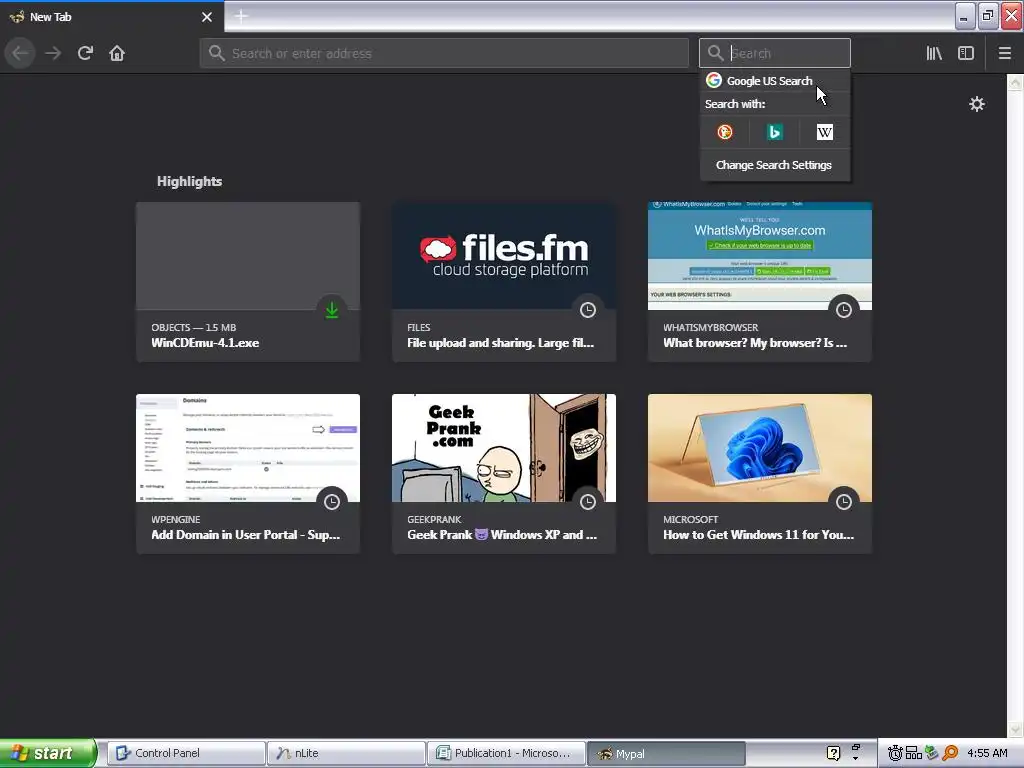Click history clock on WhatIsMyBrowser tile
This screenshot has height=768, width=1024.
pyautogui.click(x=844, y=310)
